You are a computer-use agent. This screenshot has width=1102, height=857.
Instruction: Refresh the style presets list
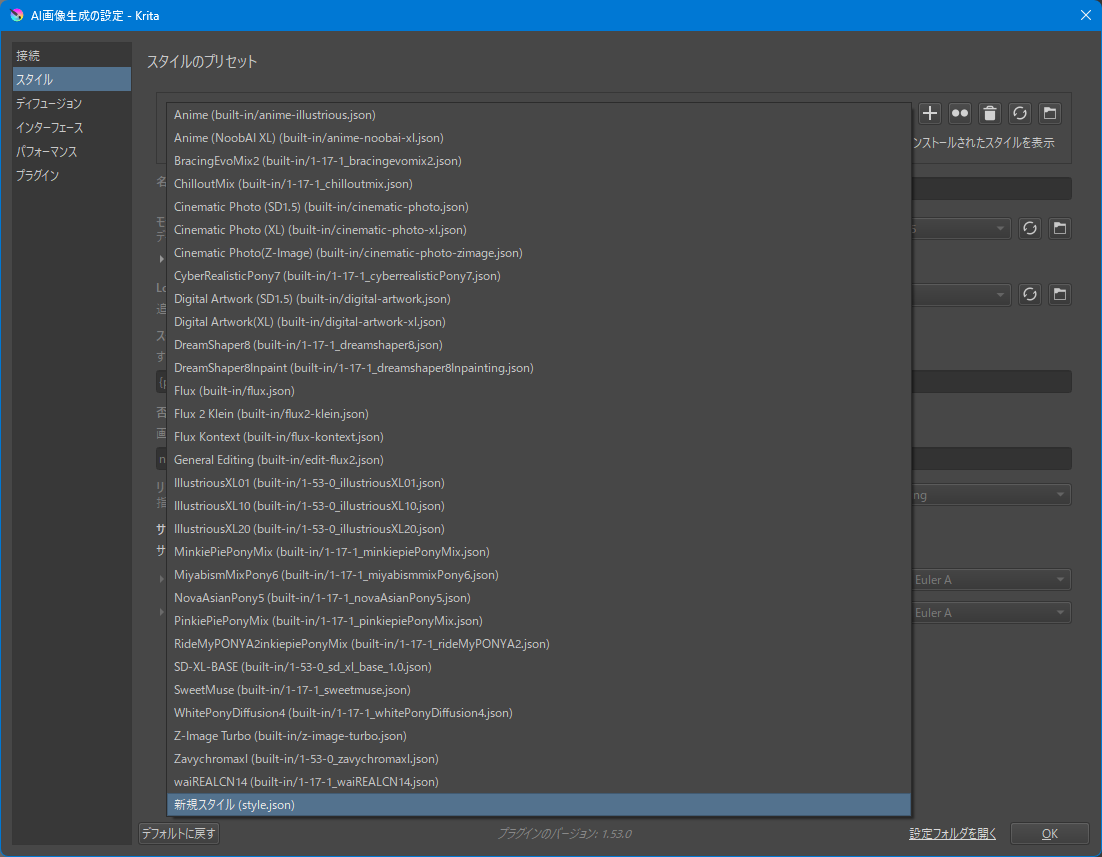click(1020, 113)
